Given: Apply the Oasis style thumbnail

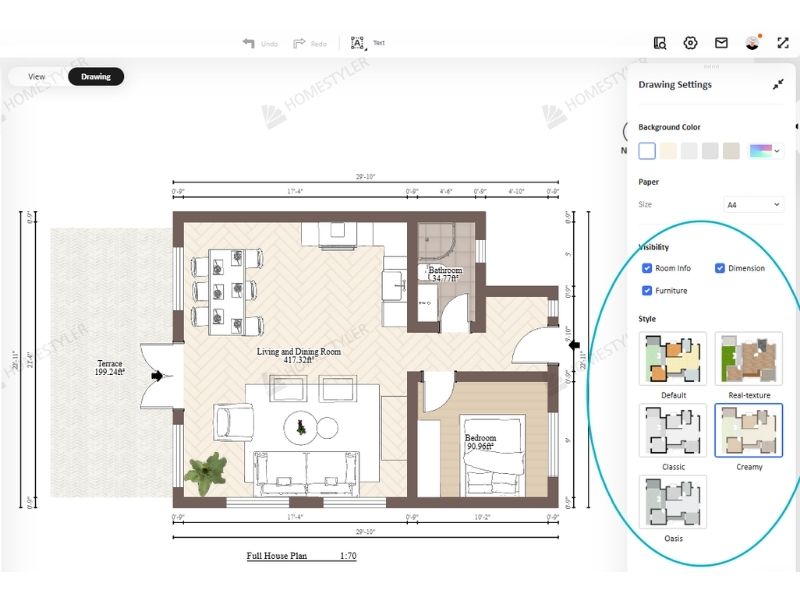Looking at the screenshot, I should pos(673,501).
